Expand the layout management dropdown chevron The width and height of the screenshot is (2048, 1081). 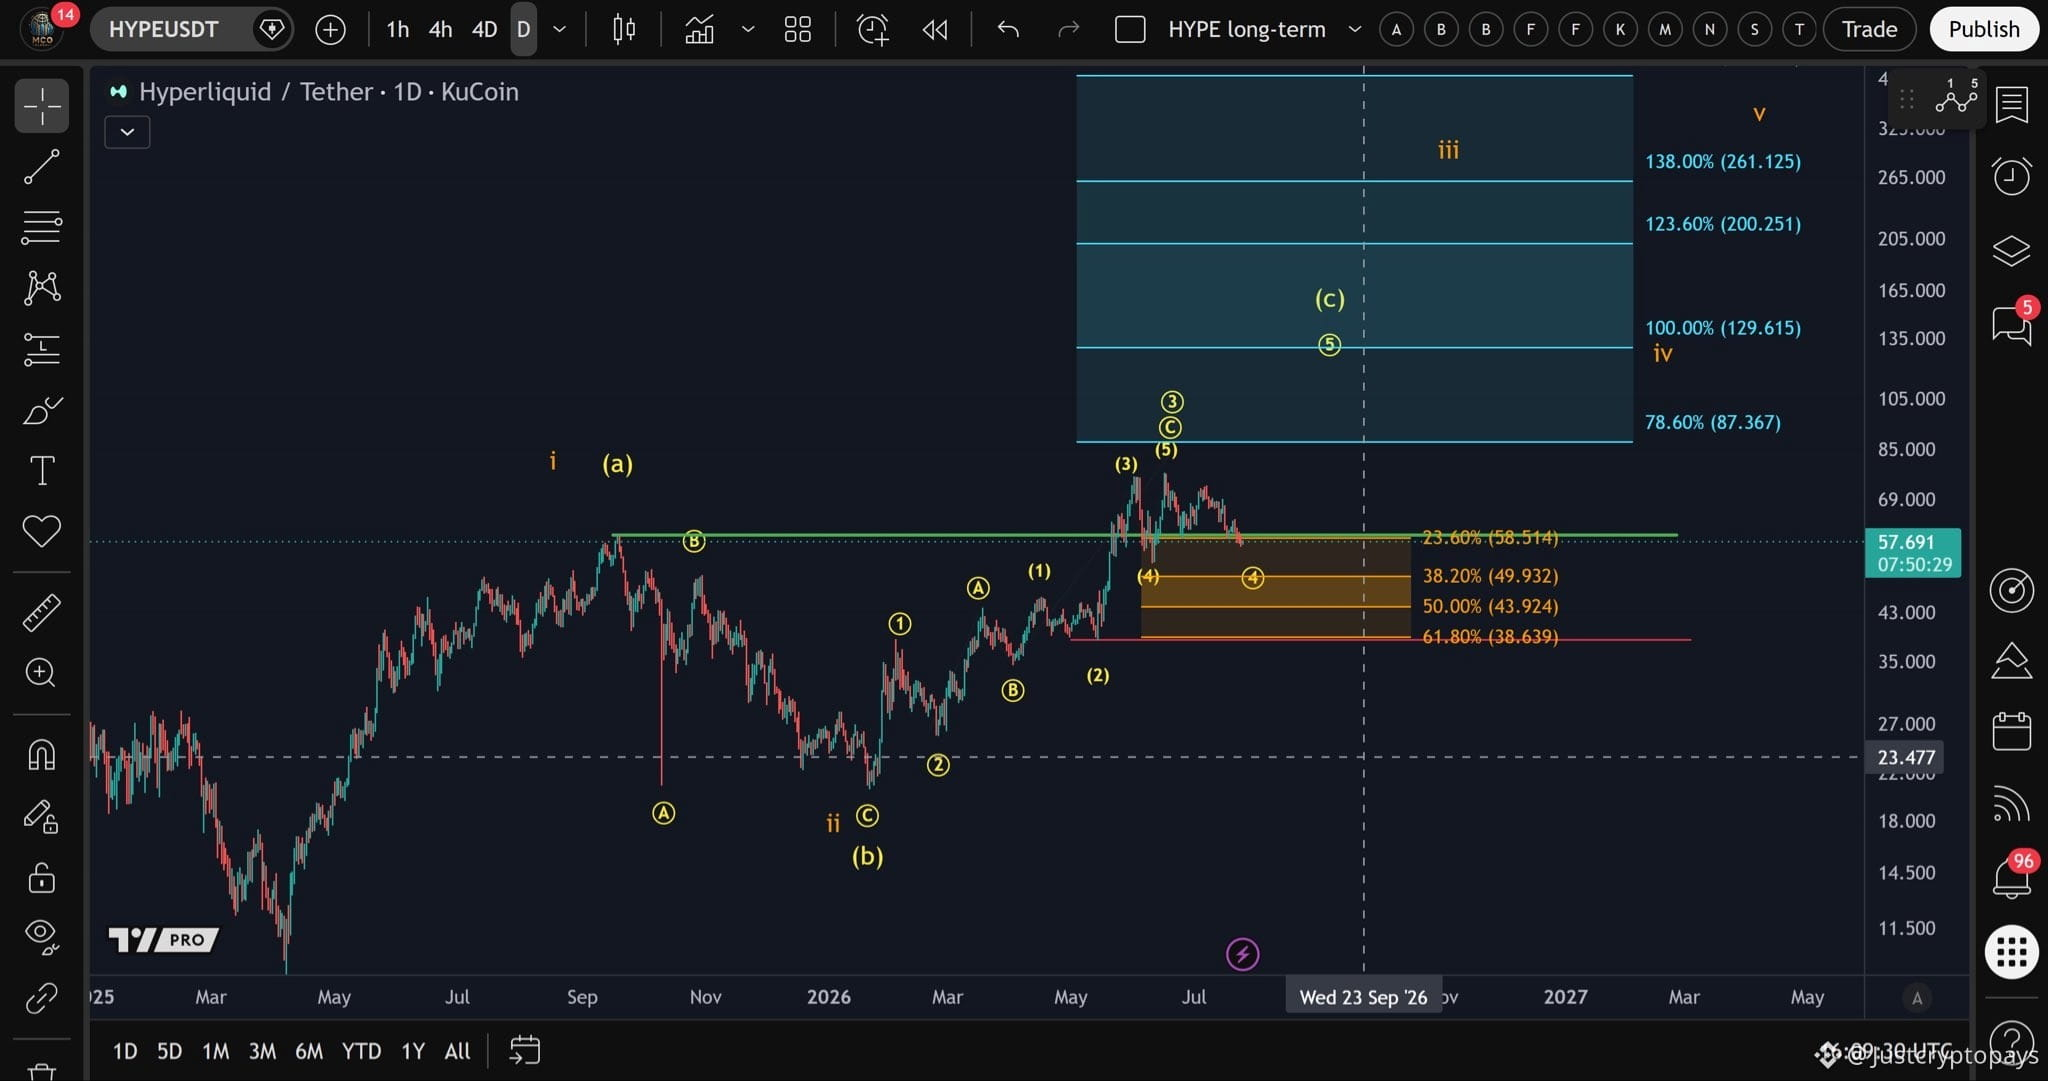(1355, 30)
